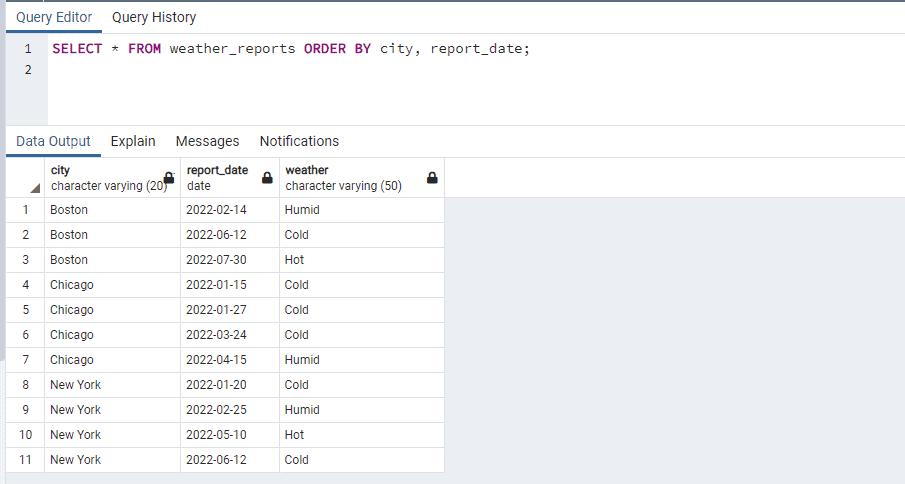Select row number 1 header

point(25,210)
